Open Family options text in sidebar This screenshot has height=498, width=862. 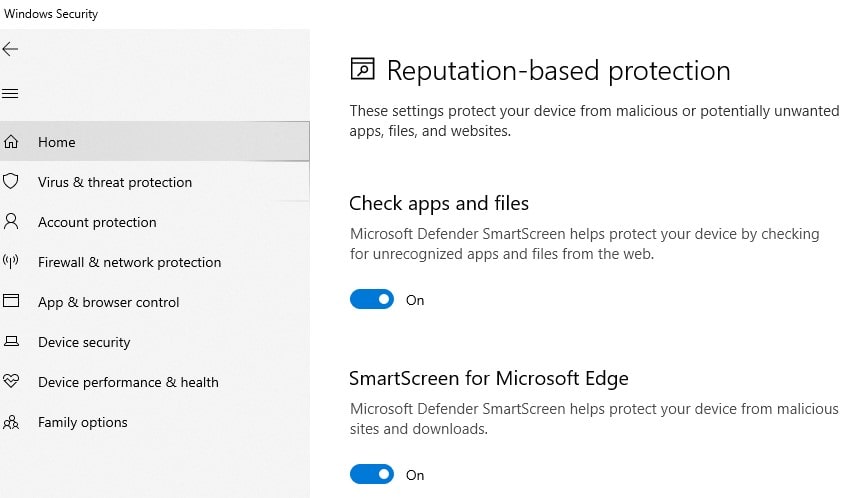(83, 422)
